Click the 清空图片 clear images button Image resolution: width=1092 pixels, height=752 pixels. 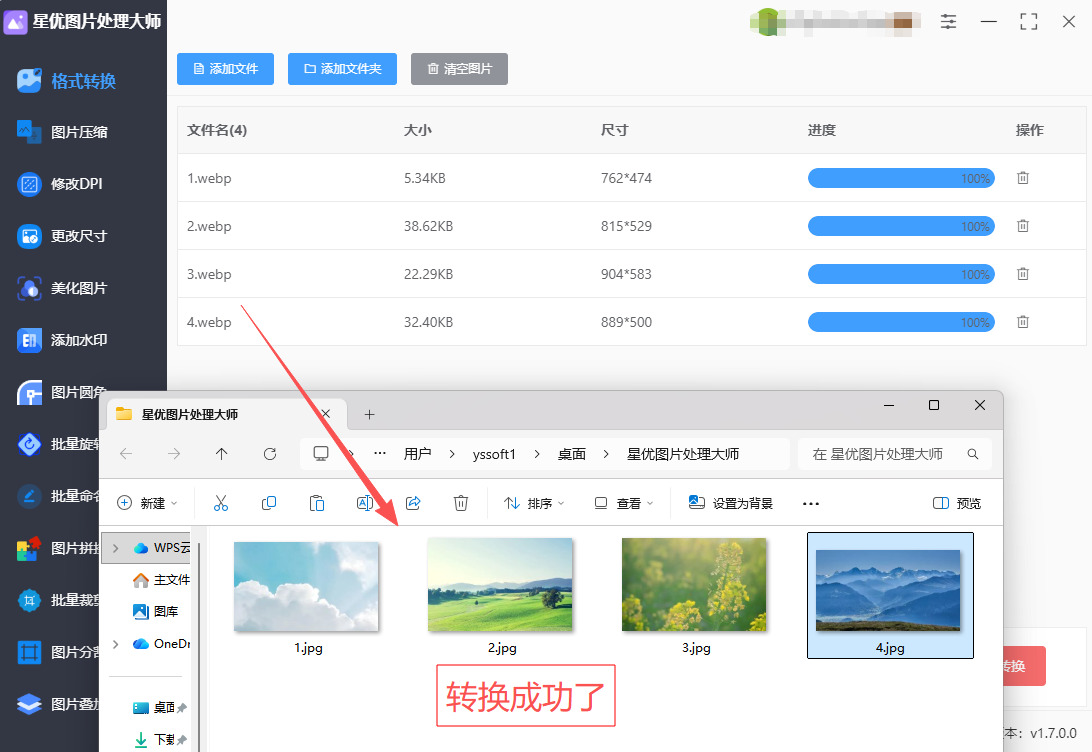click(459, 69)
